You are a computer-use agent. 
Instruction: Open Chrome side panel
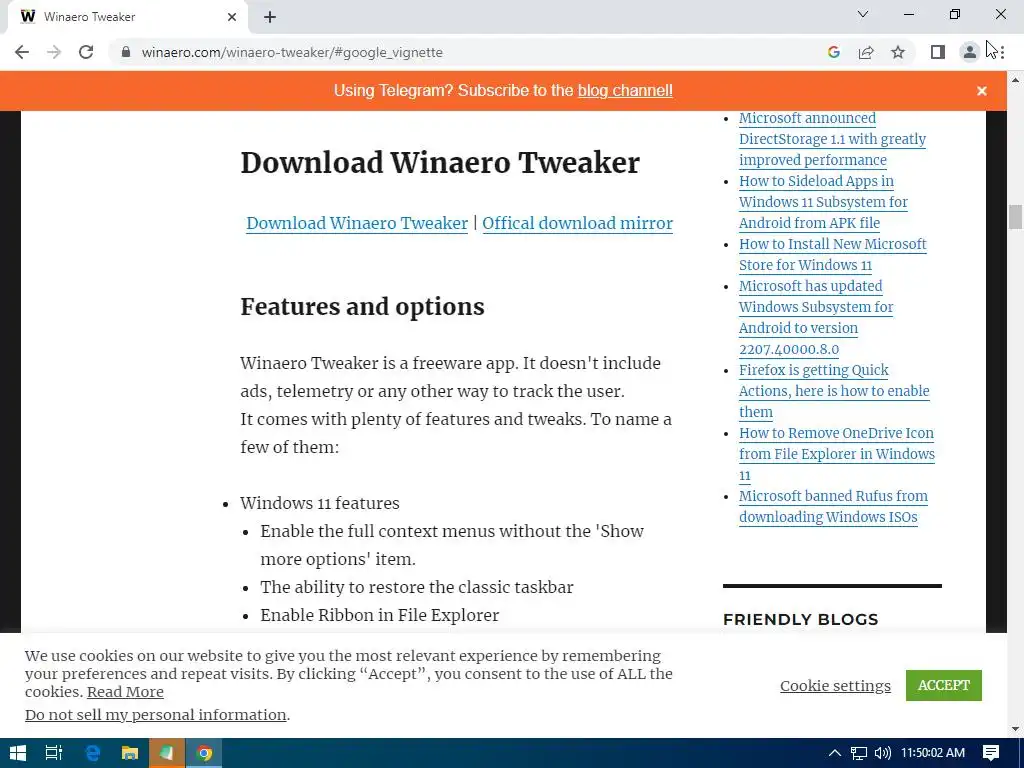(938, 52)
